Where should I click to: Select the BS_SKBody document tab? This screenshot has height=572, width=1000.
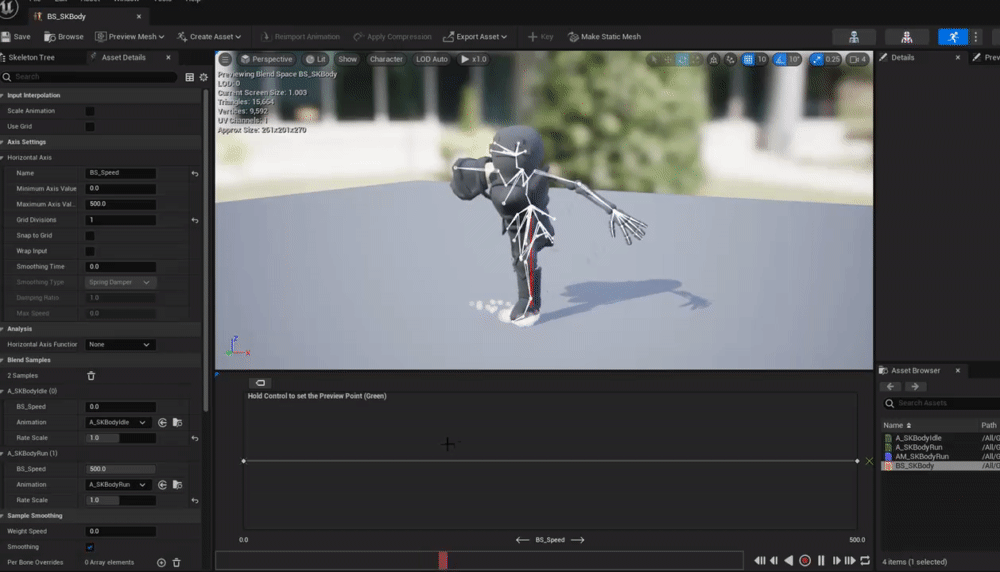[x=66, y=17]
